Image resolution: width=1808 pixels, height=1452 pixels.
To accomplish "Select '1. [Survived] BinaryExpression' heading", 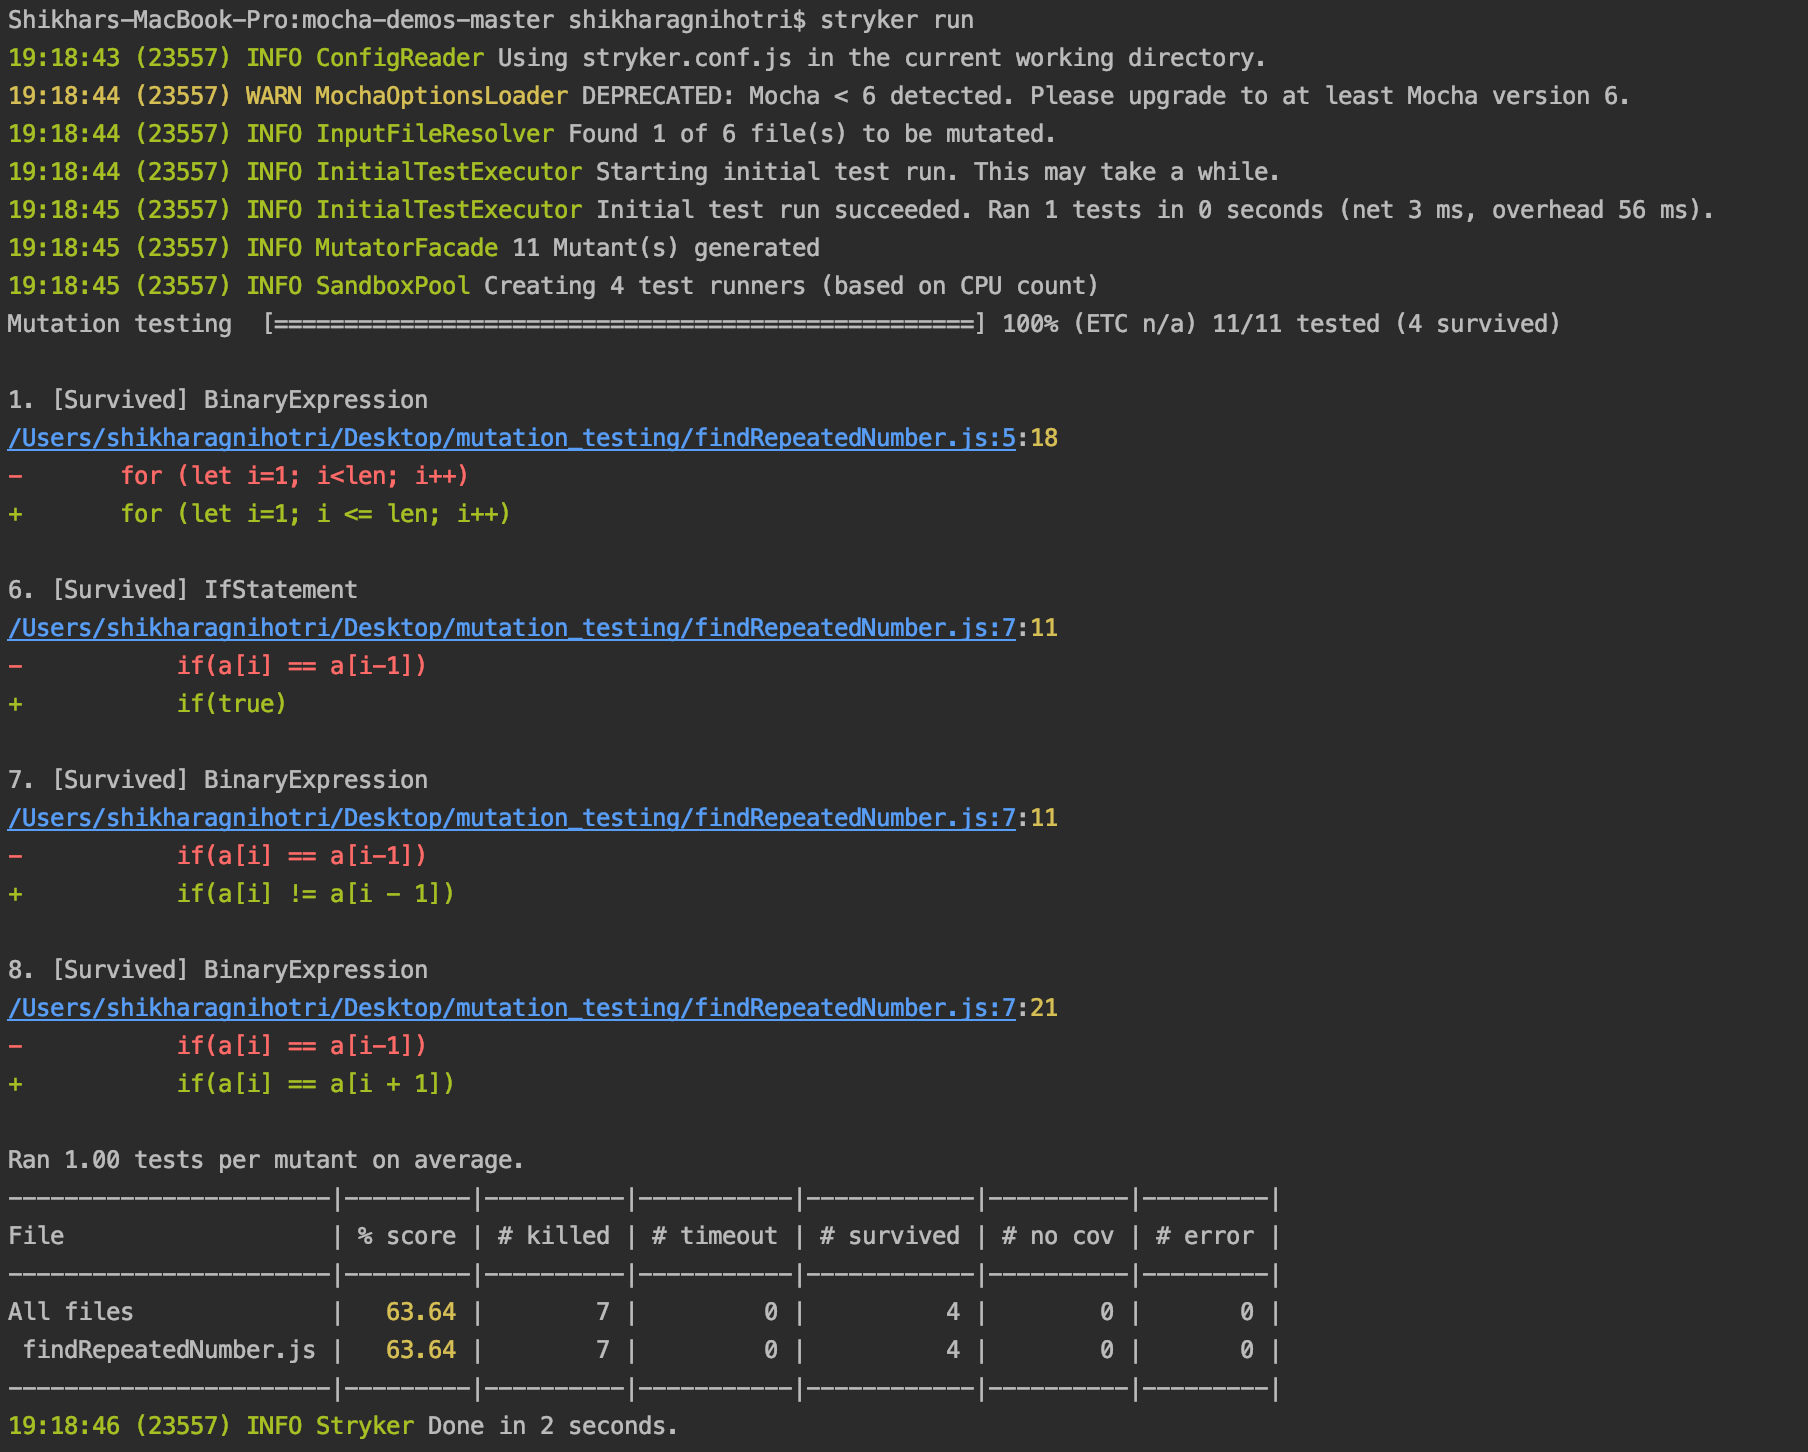I will (x=218, y=400).
